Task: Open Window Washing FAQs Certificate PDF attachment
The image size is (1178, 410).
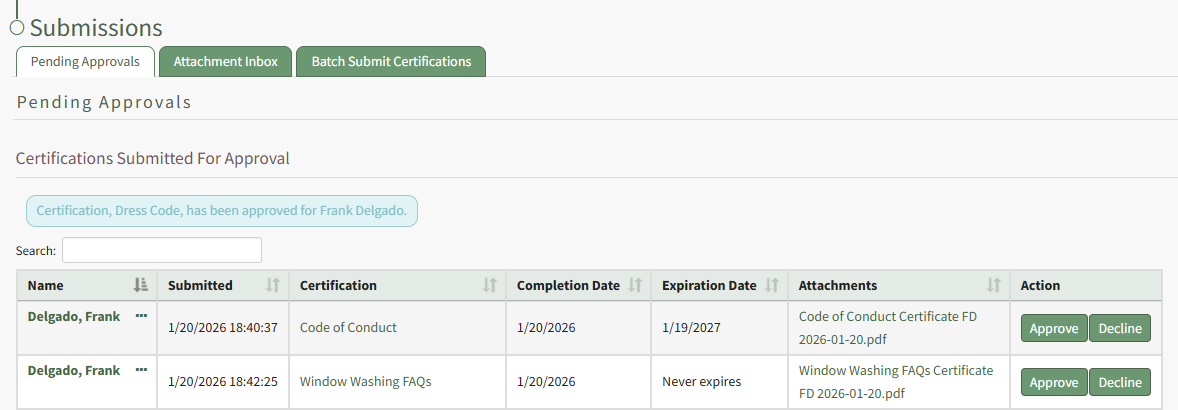Action: tap(895, 381)
